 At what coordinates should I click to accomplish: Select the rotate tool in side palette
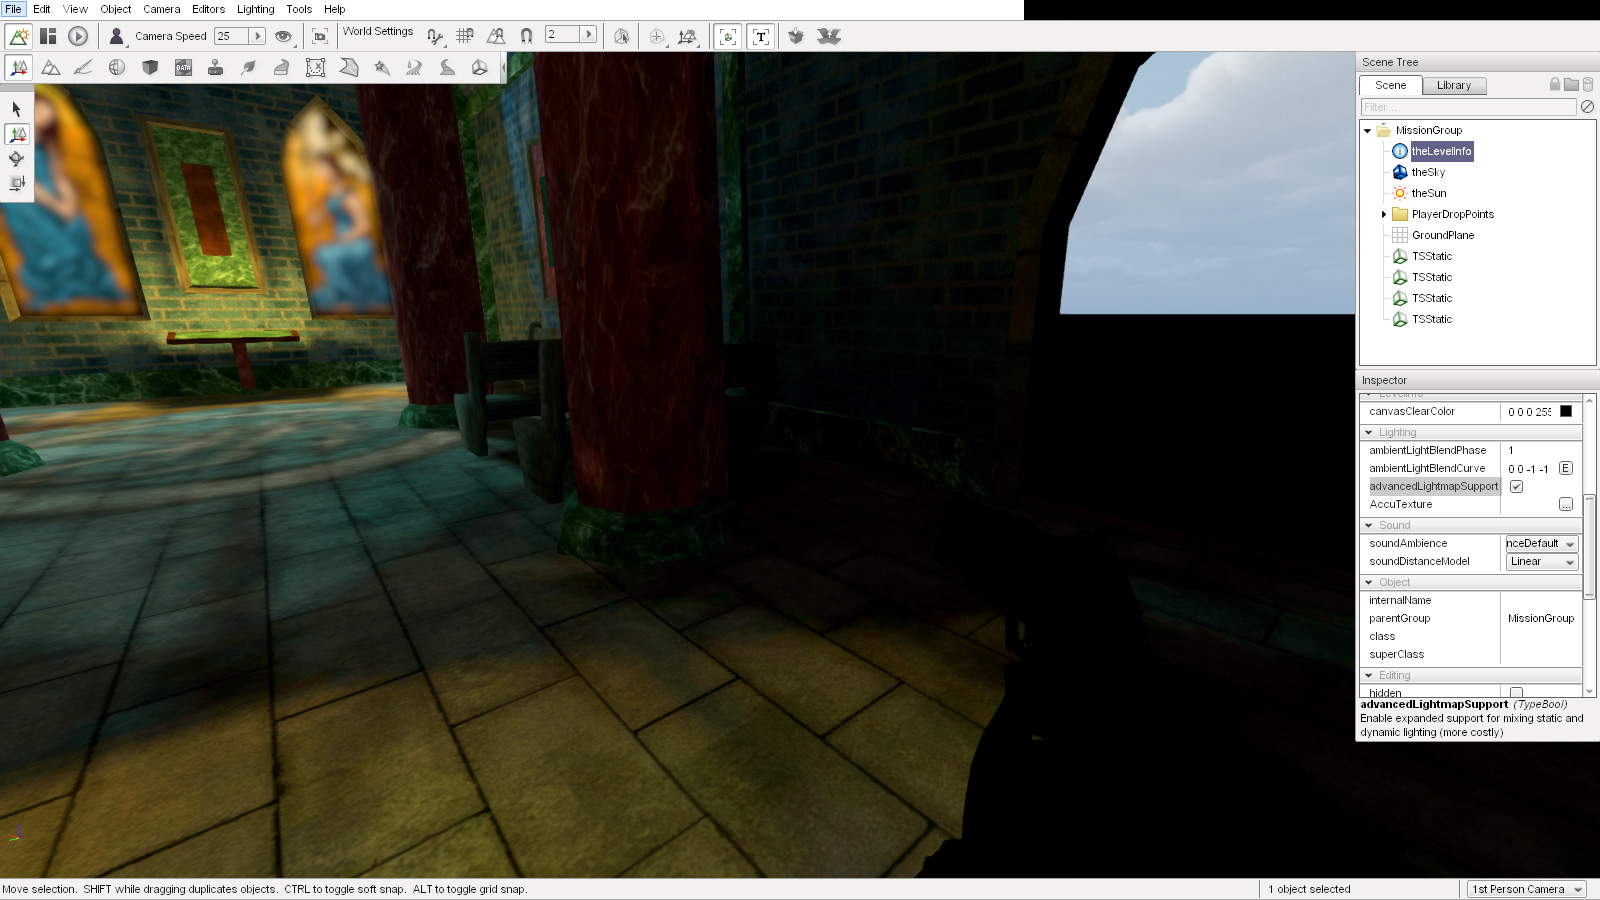[x=17, y=158]
